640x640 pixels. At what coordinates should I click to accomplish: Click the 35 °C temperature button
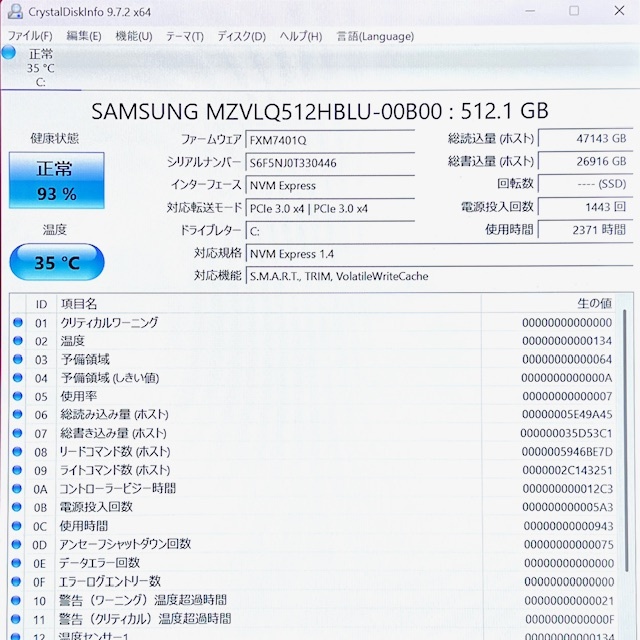point(57,262)
